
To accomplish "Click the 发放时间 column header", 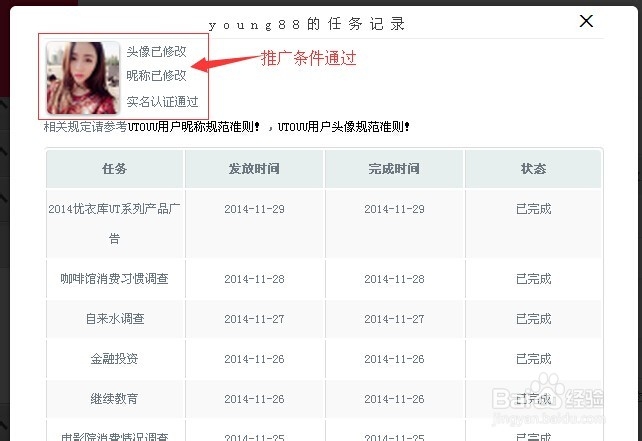I will click(x=254, y=169).
